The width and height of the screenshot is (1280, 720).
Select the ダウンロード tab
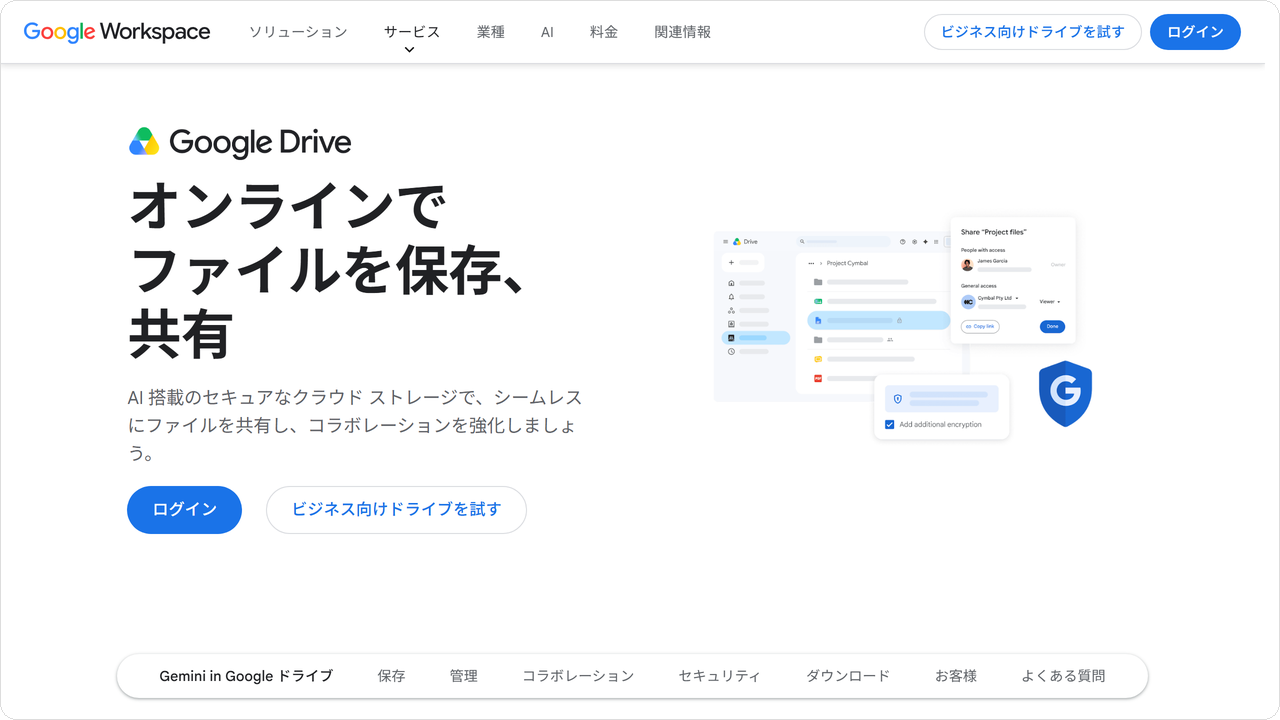point(848,676)
